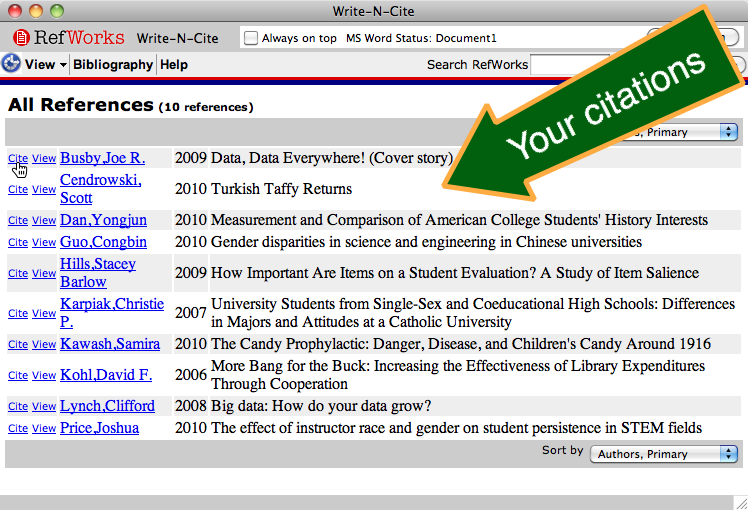Open the View dropdown menu
This screenshot has height=510, width=748.
[46, 64]
